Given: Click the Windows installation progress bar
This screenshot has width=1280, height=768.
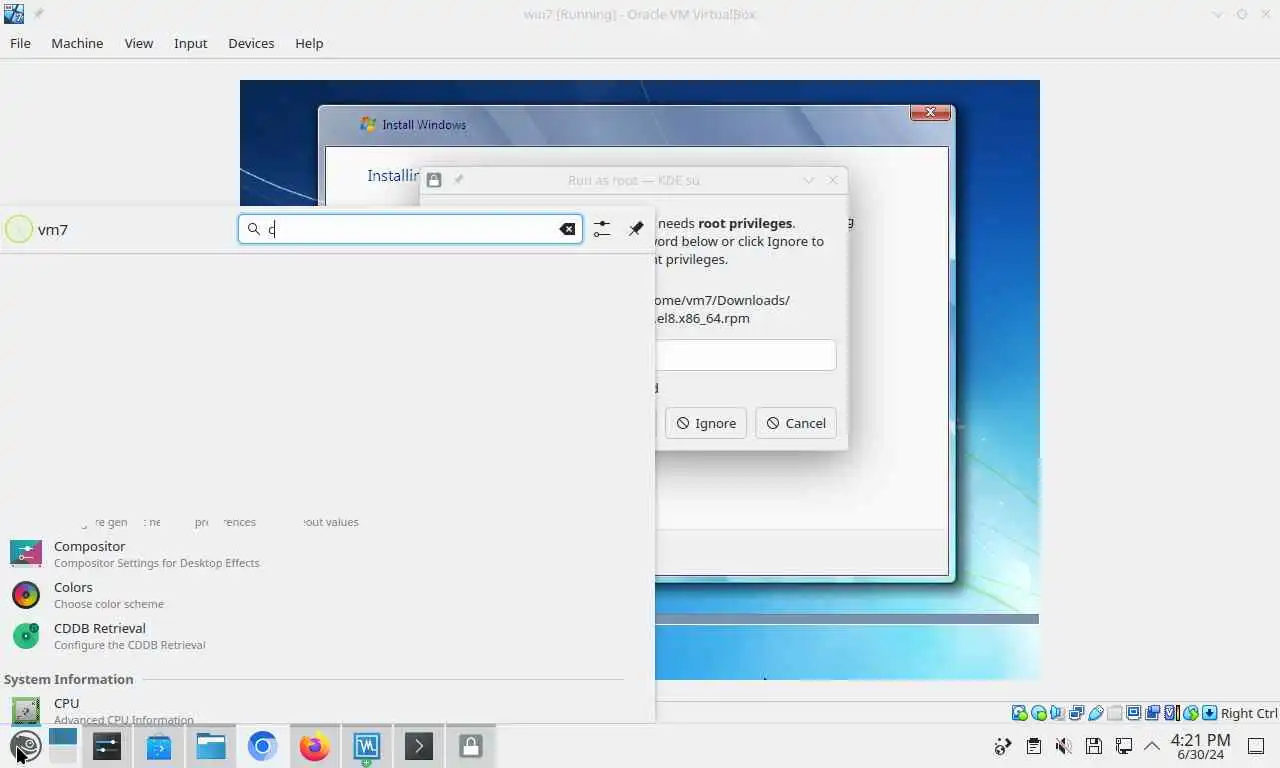Looking at the screenshot, I should (x=846, y=619).
